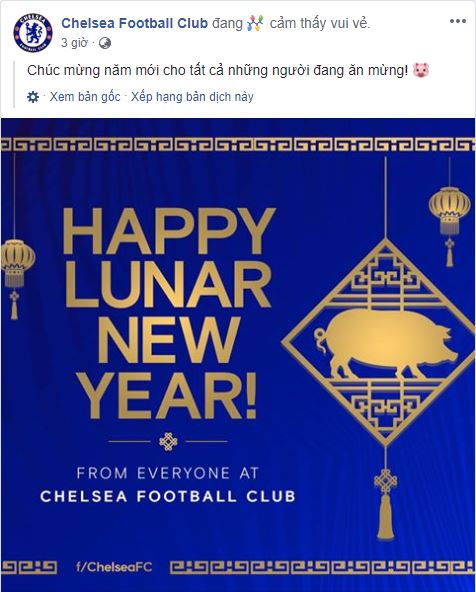Open the three-dot post options menu
The image size is (476, 592).
tap(458, 21)
